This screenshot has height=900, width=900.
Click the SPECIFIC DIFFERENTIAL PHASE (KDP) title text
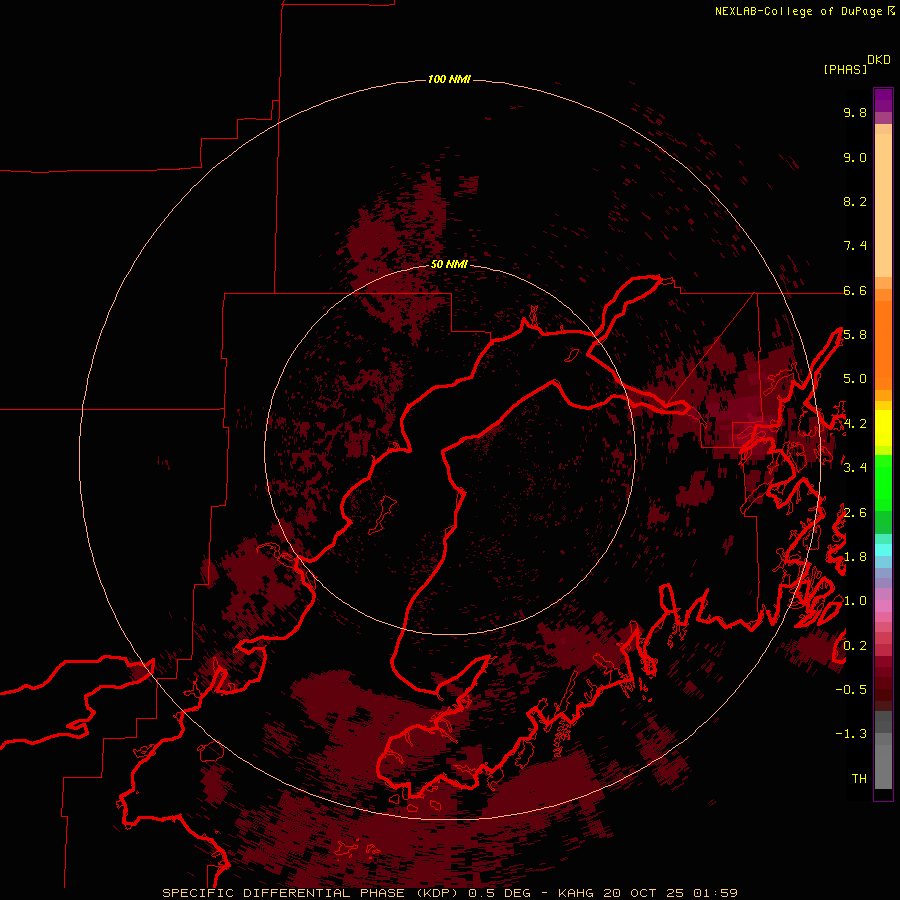pos(312,893)
